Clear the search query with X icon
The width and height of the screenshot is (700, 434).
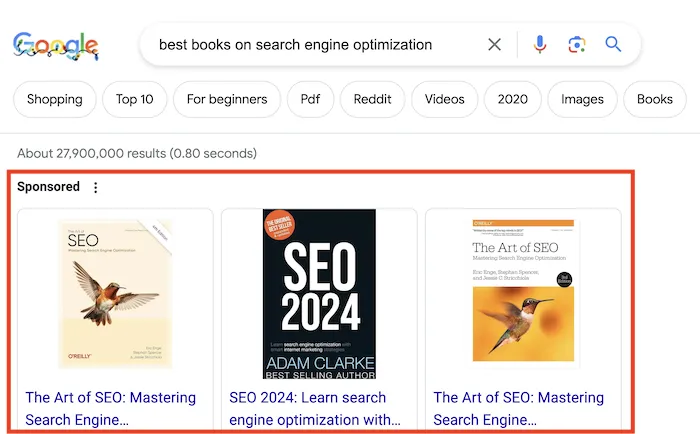click(x=495, y=44)
